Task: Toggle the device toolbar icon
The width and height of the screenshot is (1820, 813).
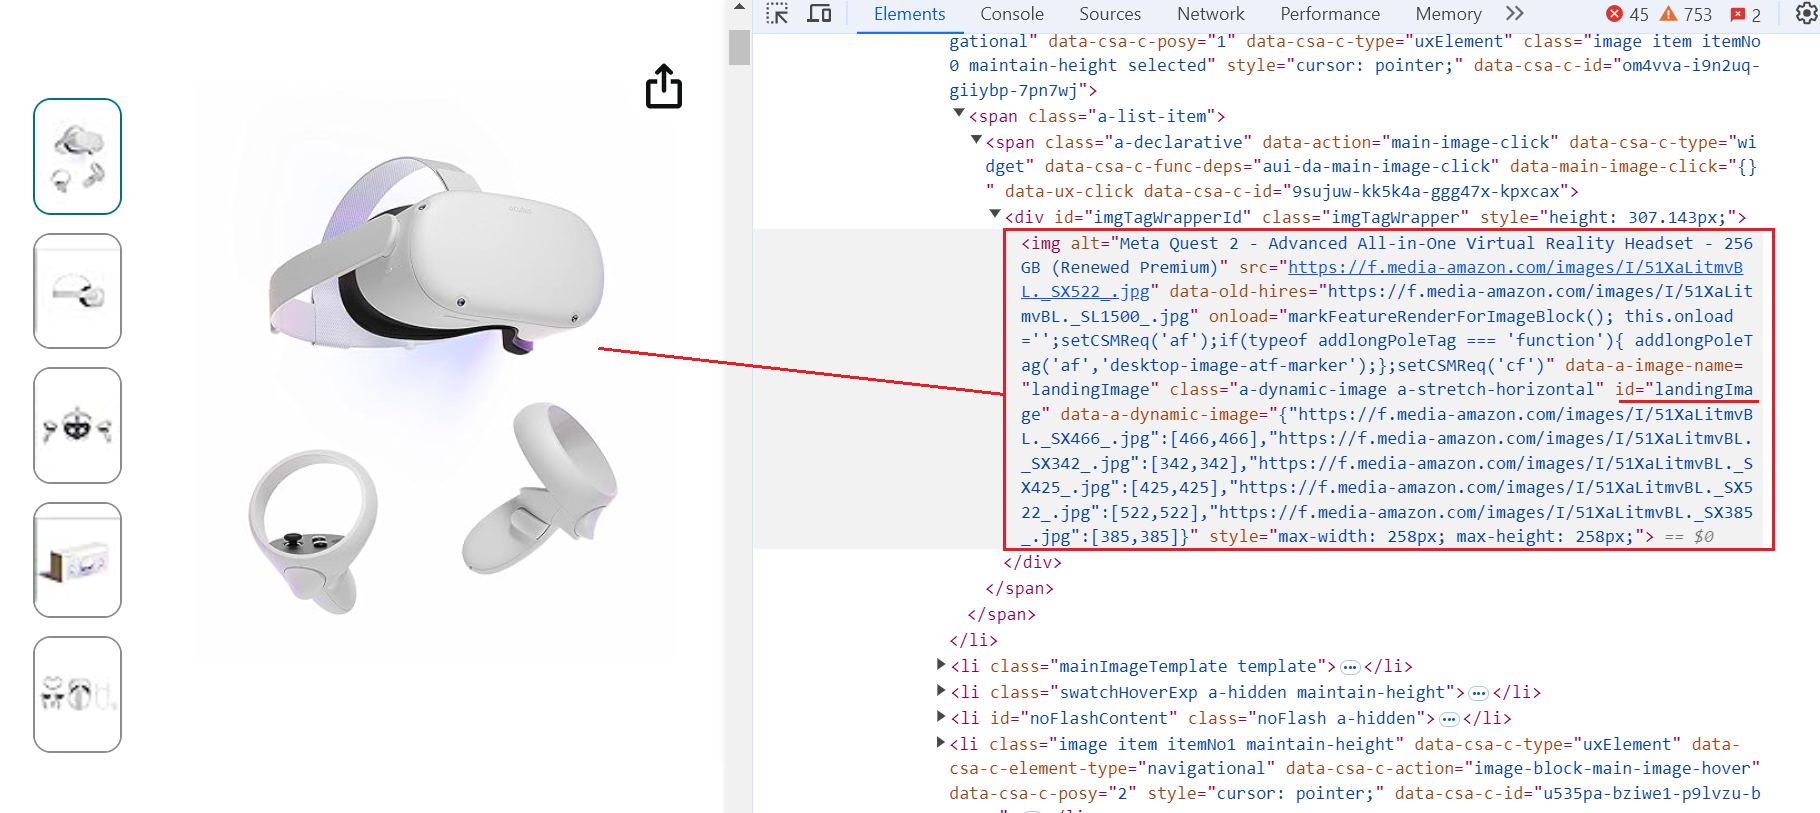Action: [x=819, y=14]
